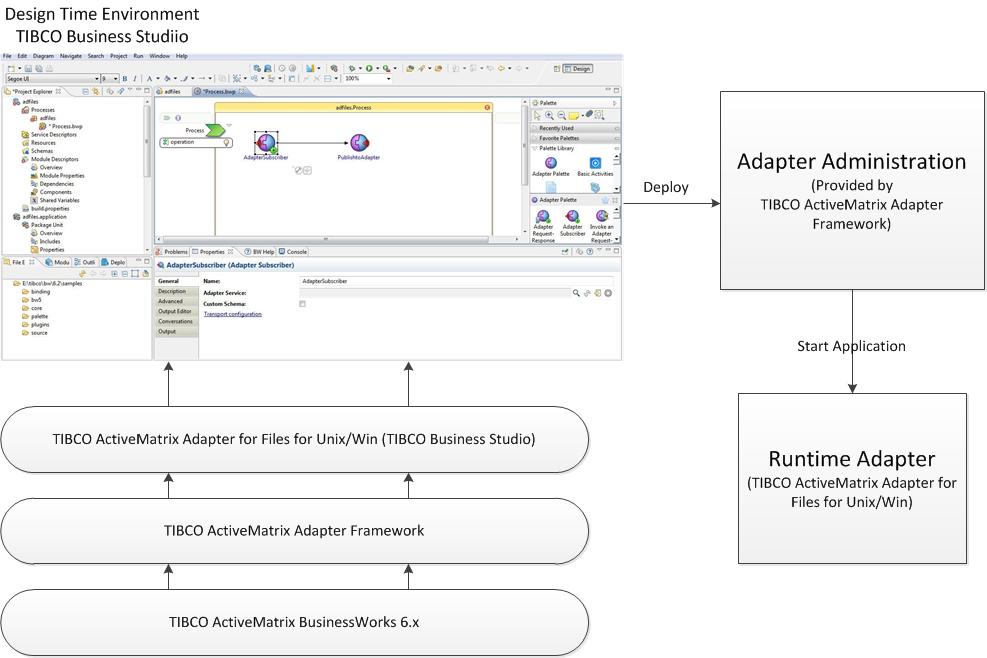Click the palette Zoom Out tool

point(561,115)
